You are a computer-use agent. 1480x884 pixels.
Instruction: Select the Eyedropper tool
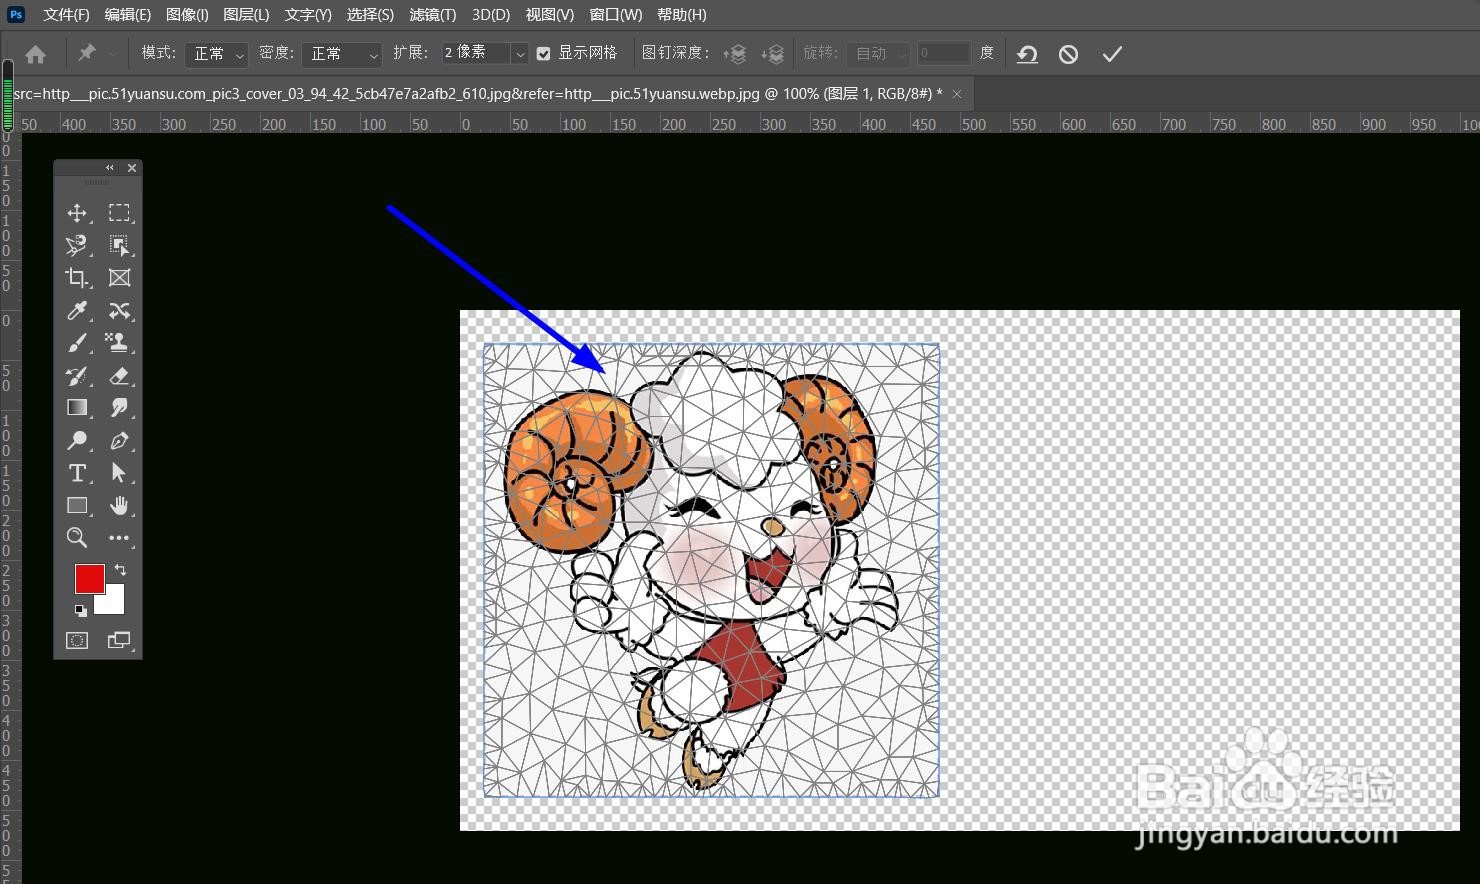click(77, 311)
